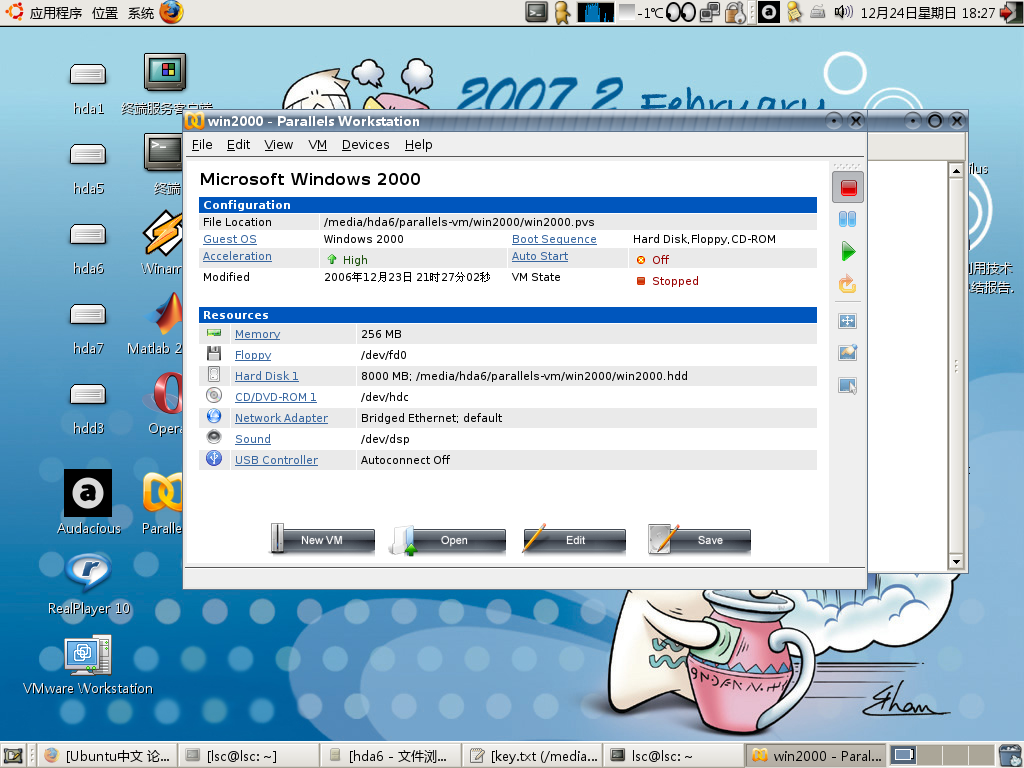Open the 系统 System menu
This screenshot has height=768, width=1024.
140,12
